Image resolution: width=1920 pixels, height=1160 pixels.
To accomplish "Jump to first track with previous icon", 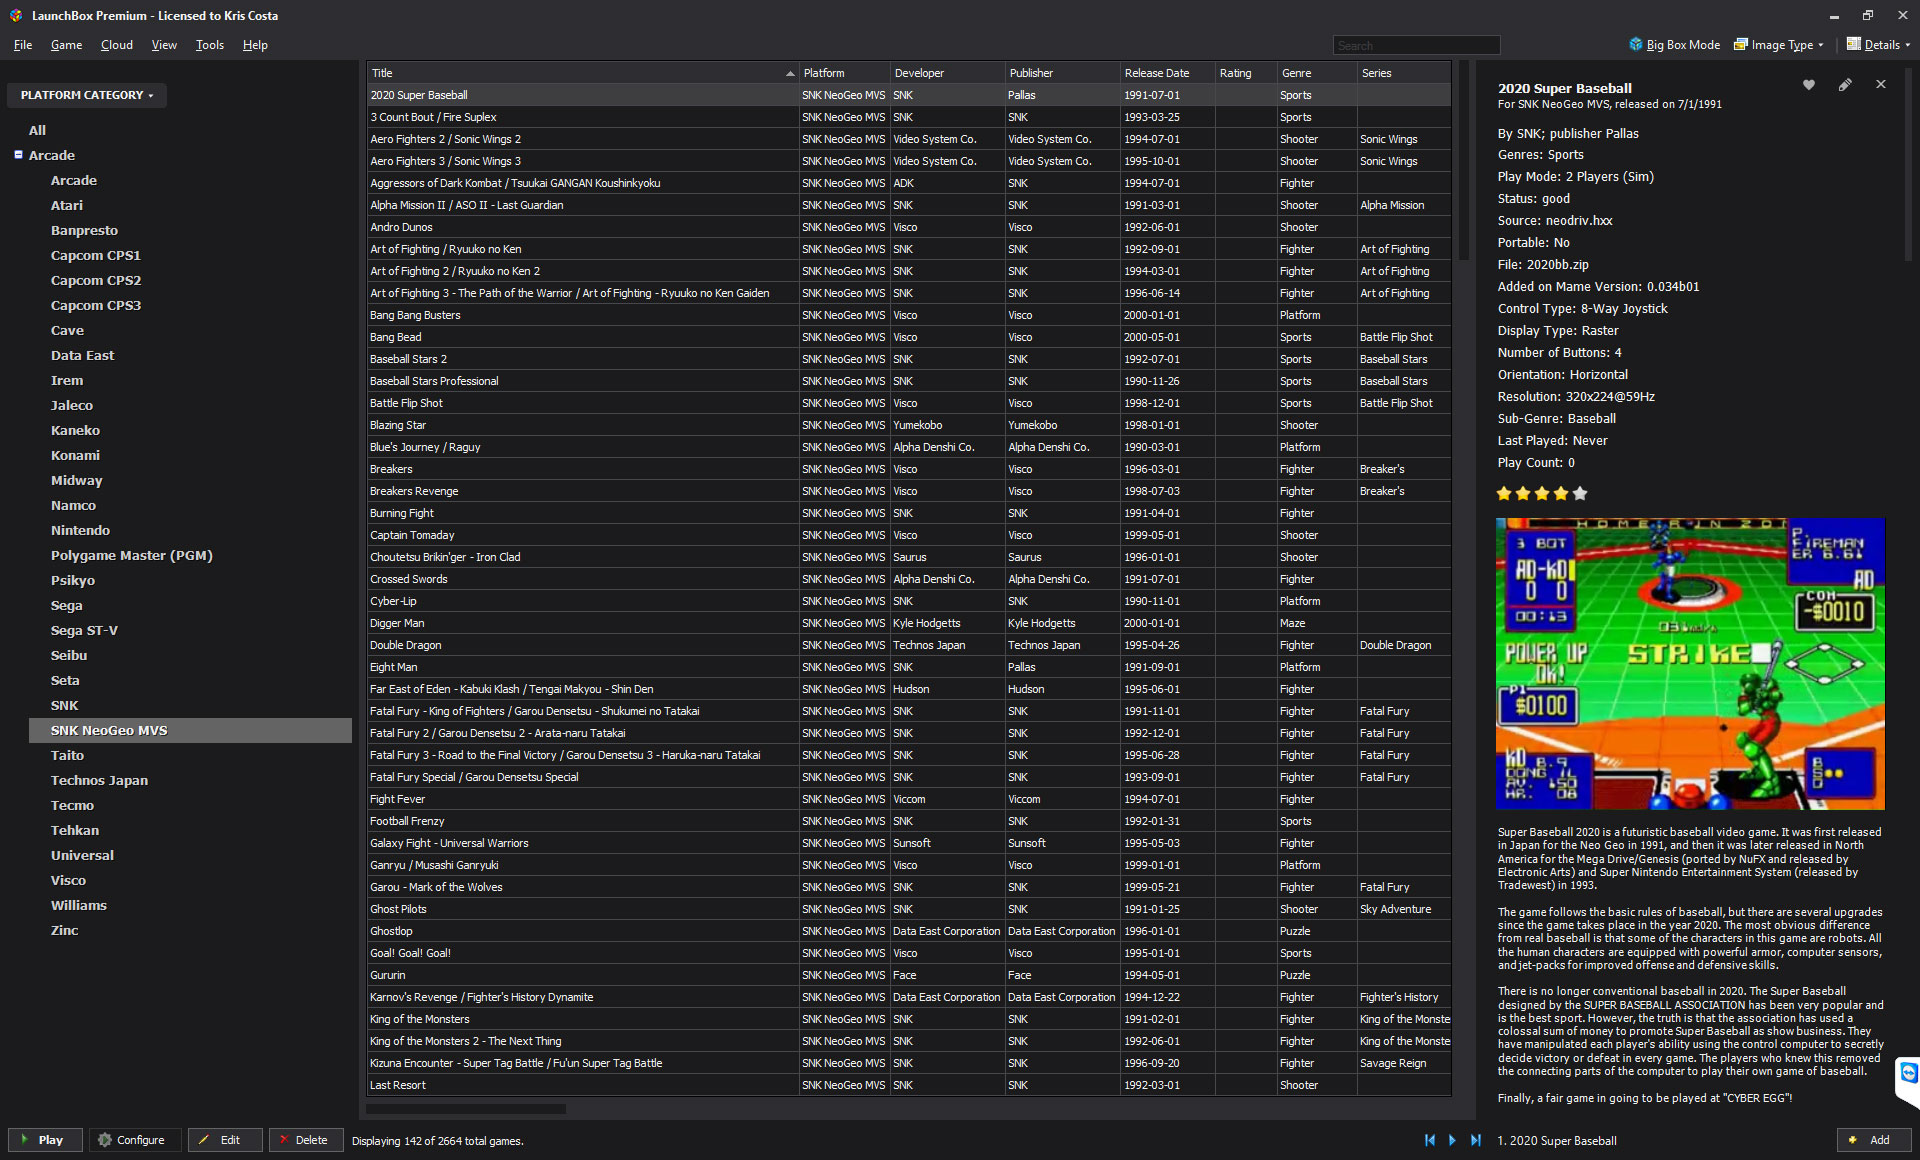I will 1430,1140.
